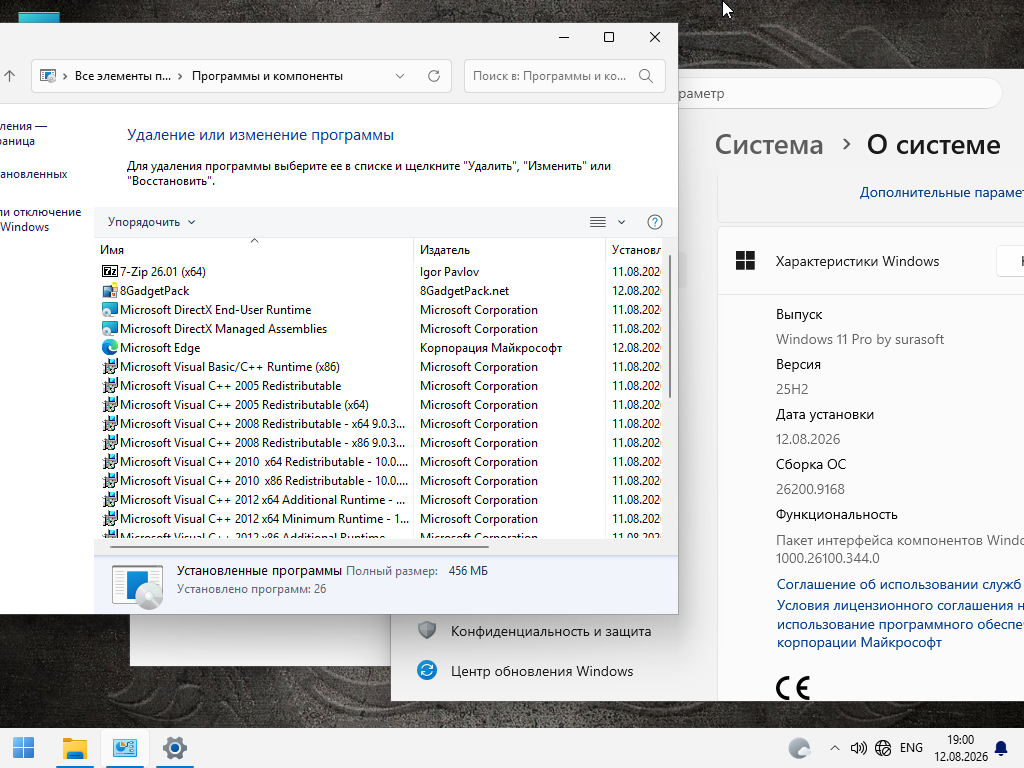Screen dimensions: 1024x768
Task: Click the Корпорация Майкрософт publisher cell
Action: [491, 347]
